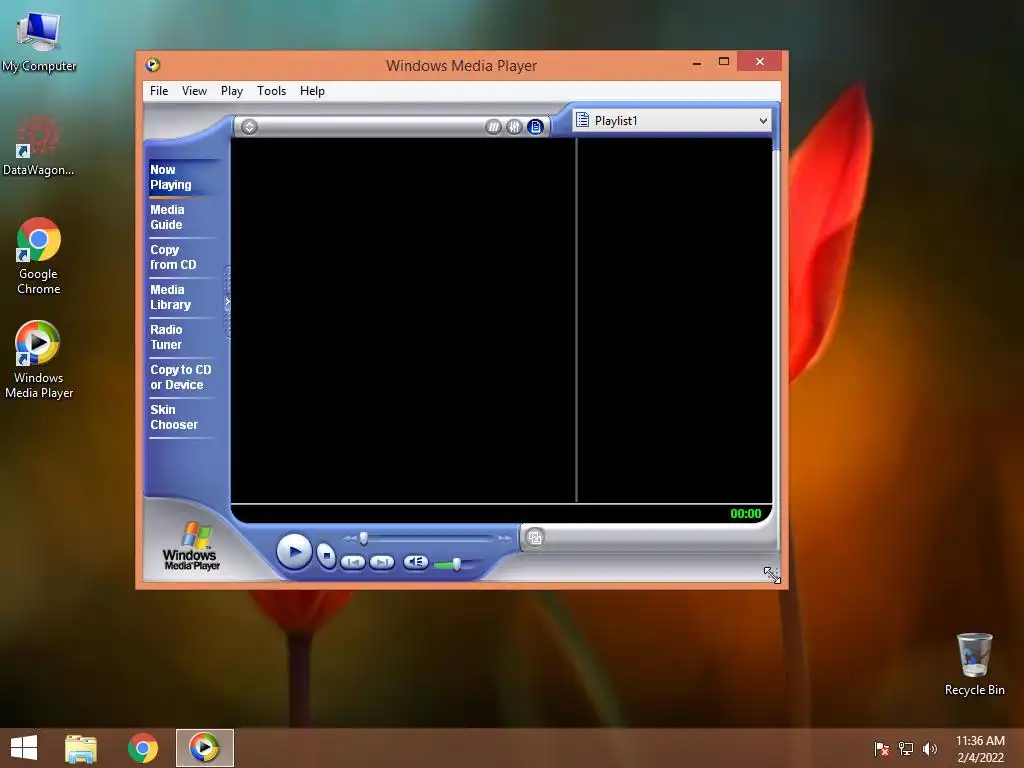1024x768 pixels.
Task: Open the File menu
Action: pos(159,91)
